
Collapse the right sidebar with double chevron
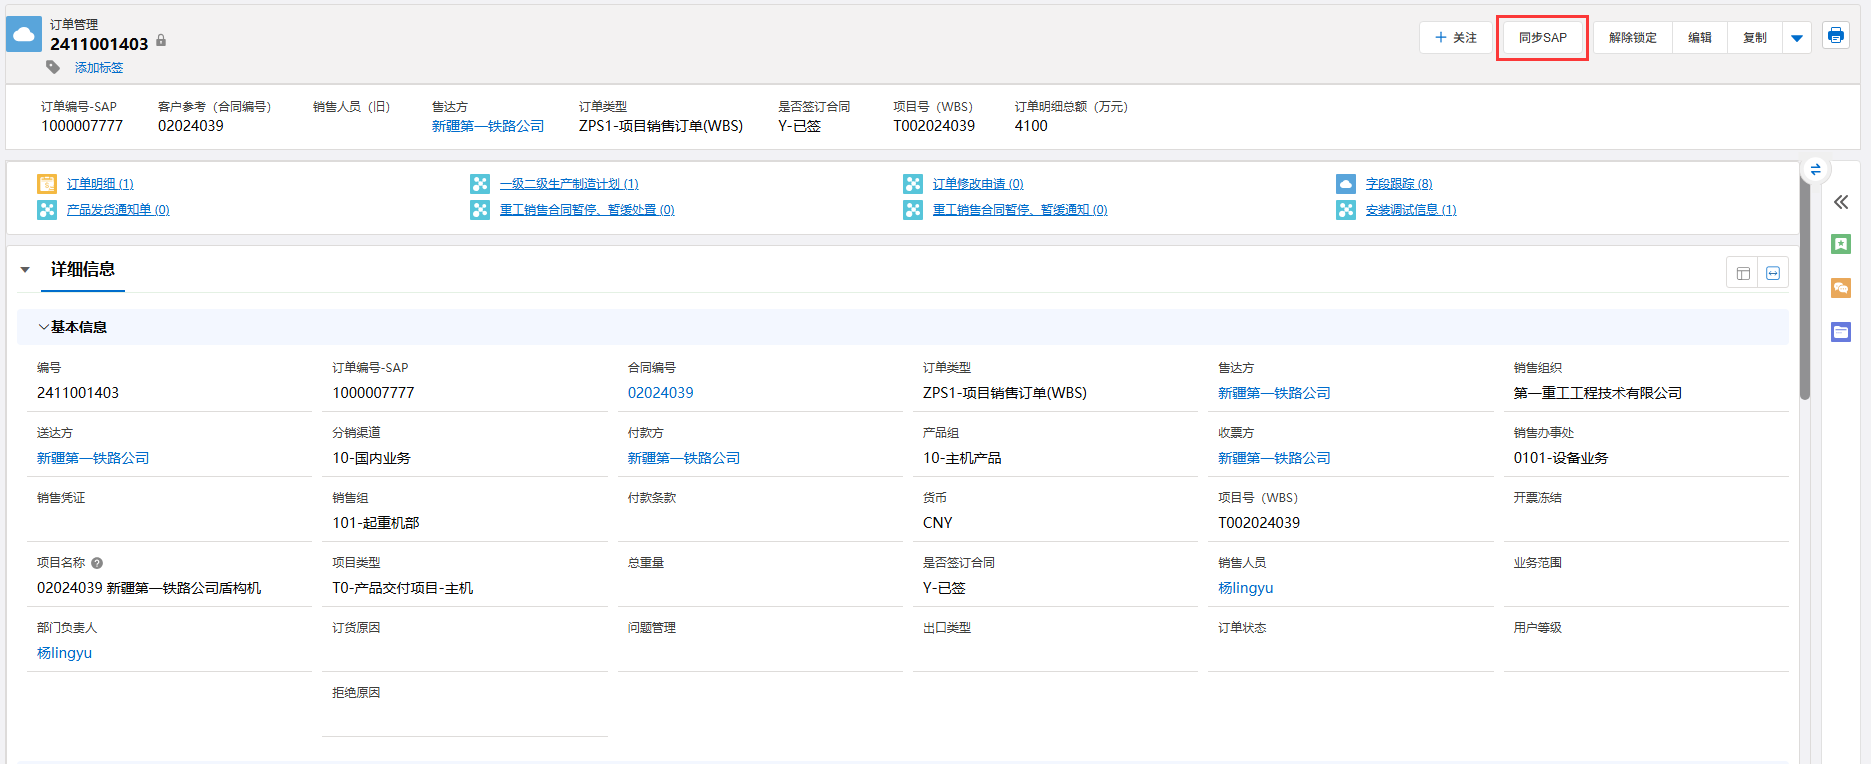click(1840, 202)
